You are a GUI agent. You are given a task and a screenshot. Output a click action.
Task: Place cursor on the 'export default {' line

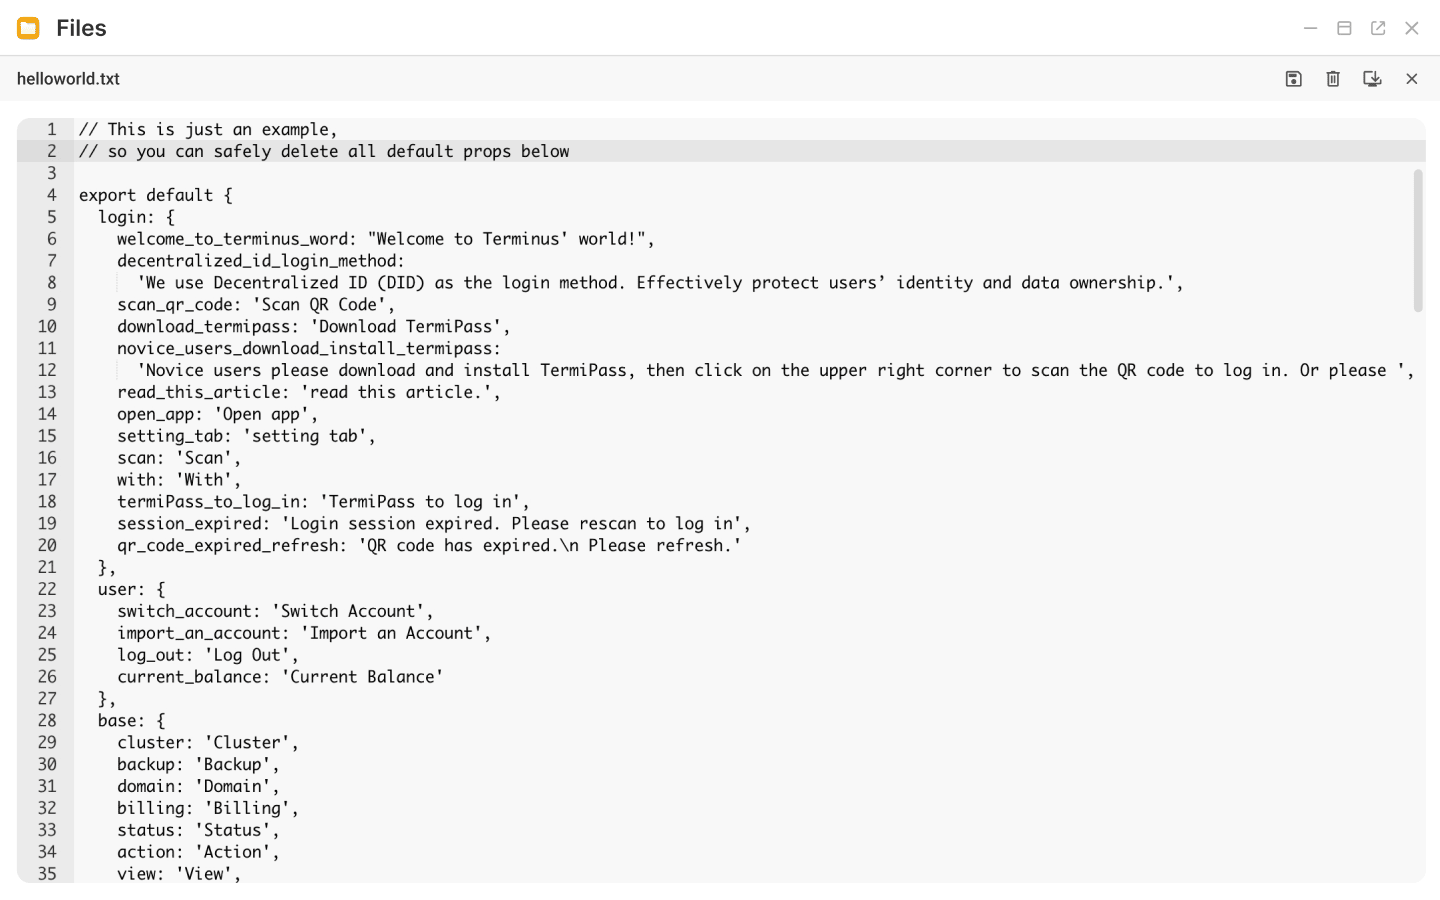(155, 195)
